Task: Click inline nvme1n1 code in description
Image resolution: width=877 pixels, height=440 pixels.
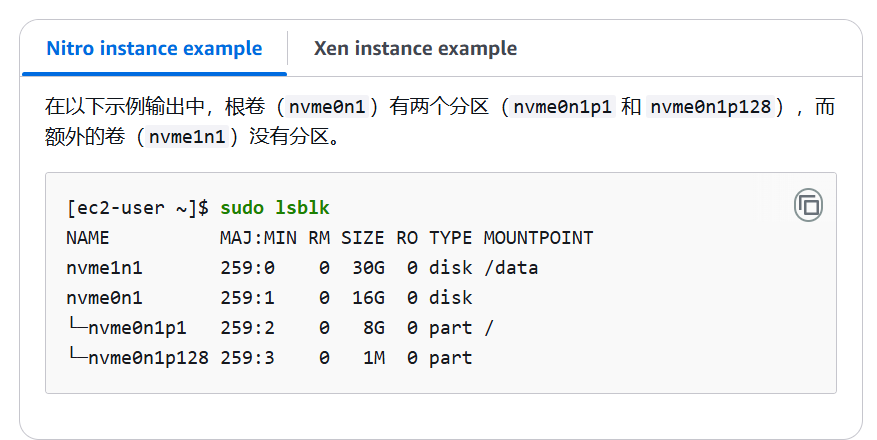Action: (187, 136)
